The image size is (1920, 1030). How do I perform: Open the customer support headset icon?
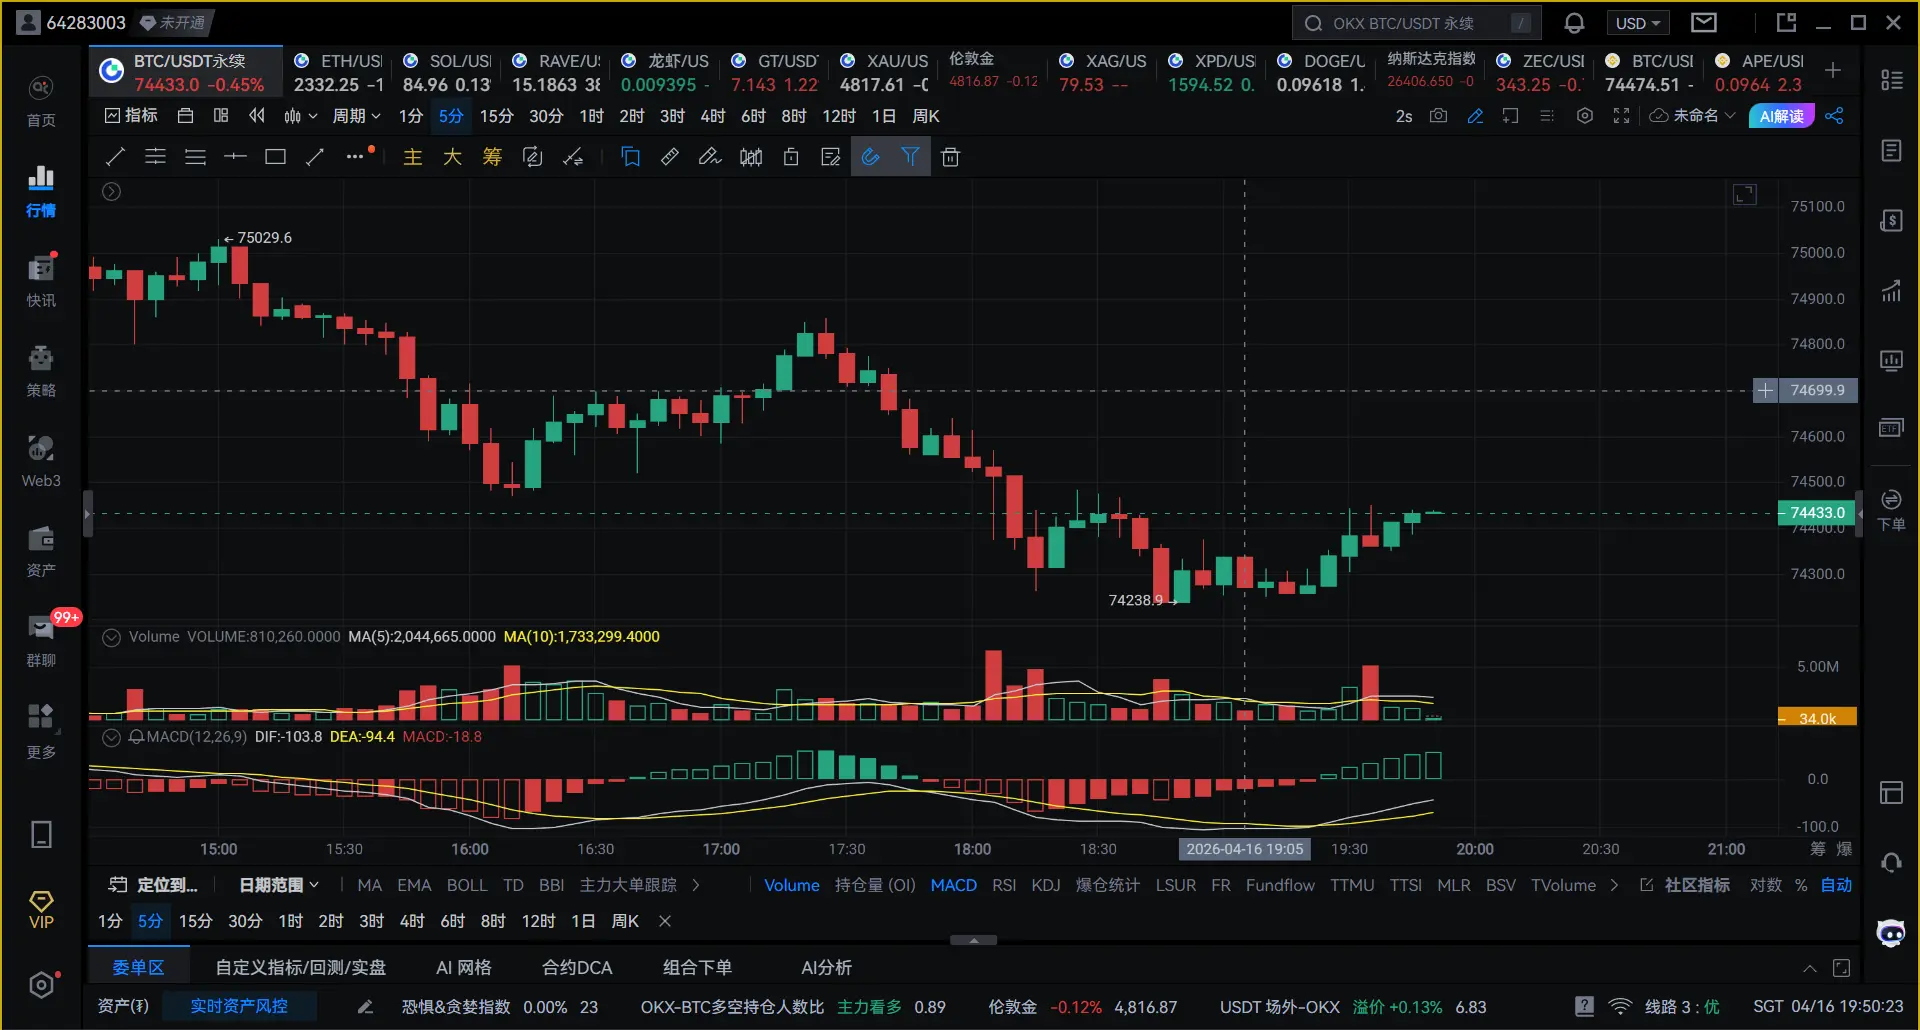coord(1891,862)
